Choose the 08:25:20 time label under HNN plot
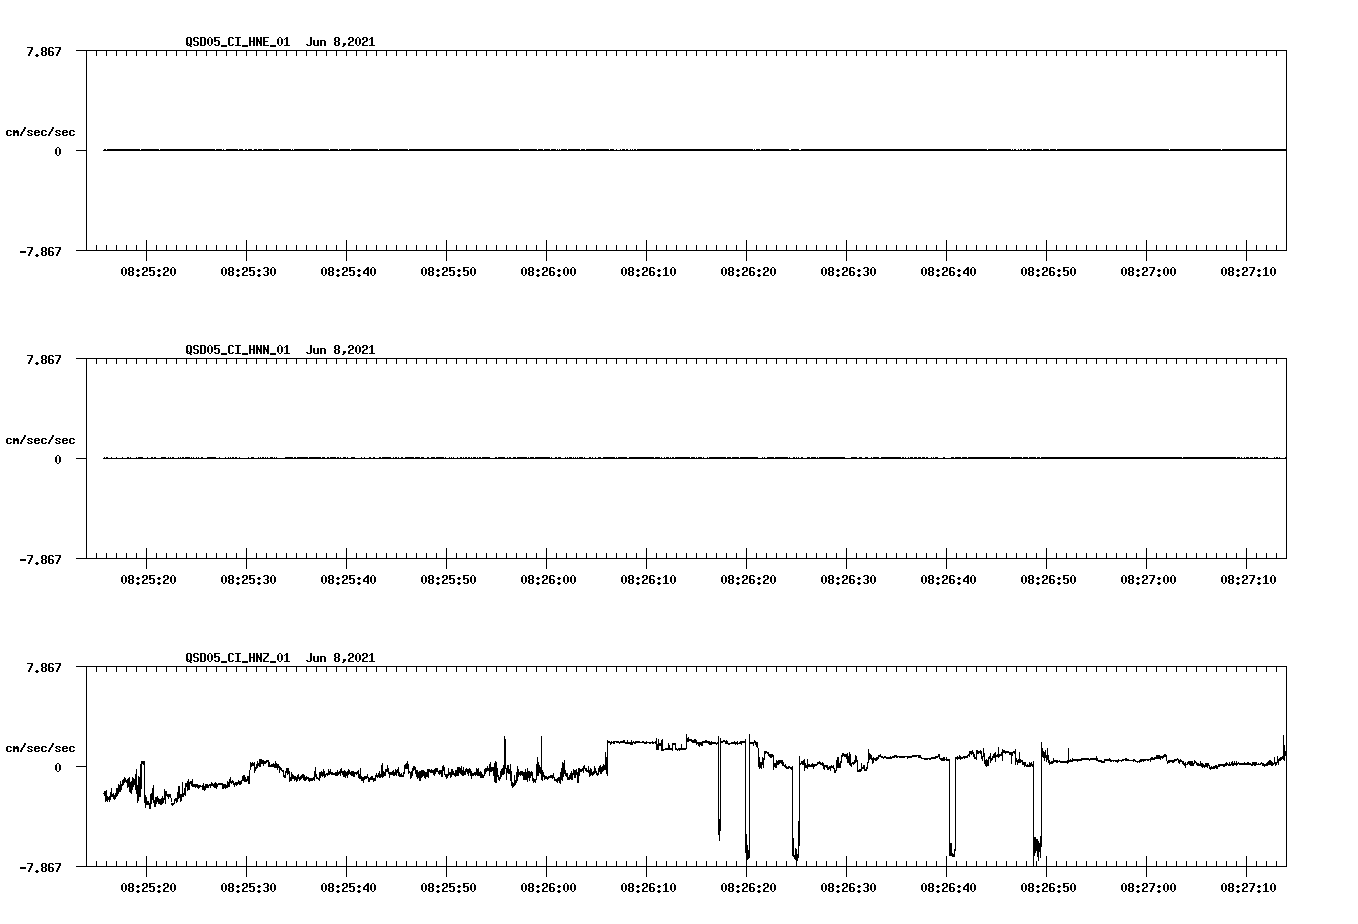Viewport: 1358px width, 924px height. pos(148,580)
